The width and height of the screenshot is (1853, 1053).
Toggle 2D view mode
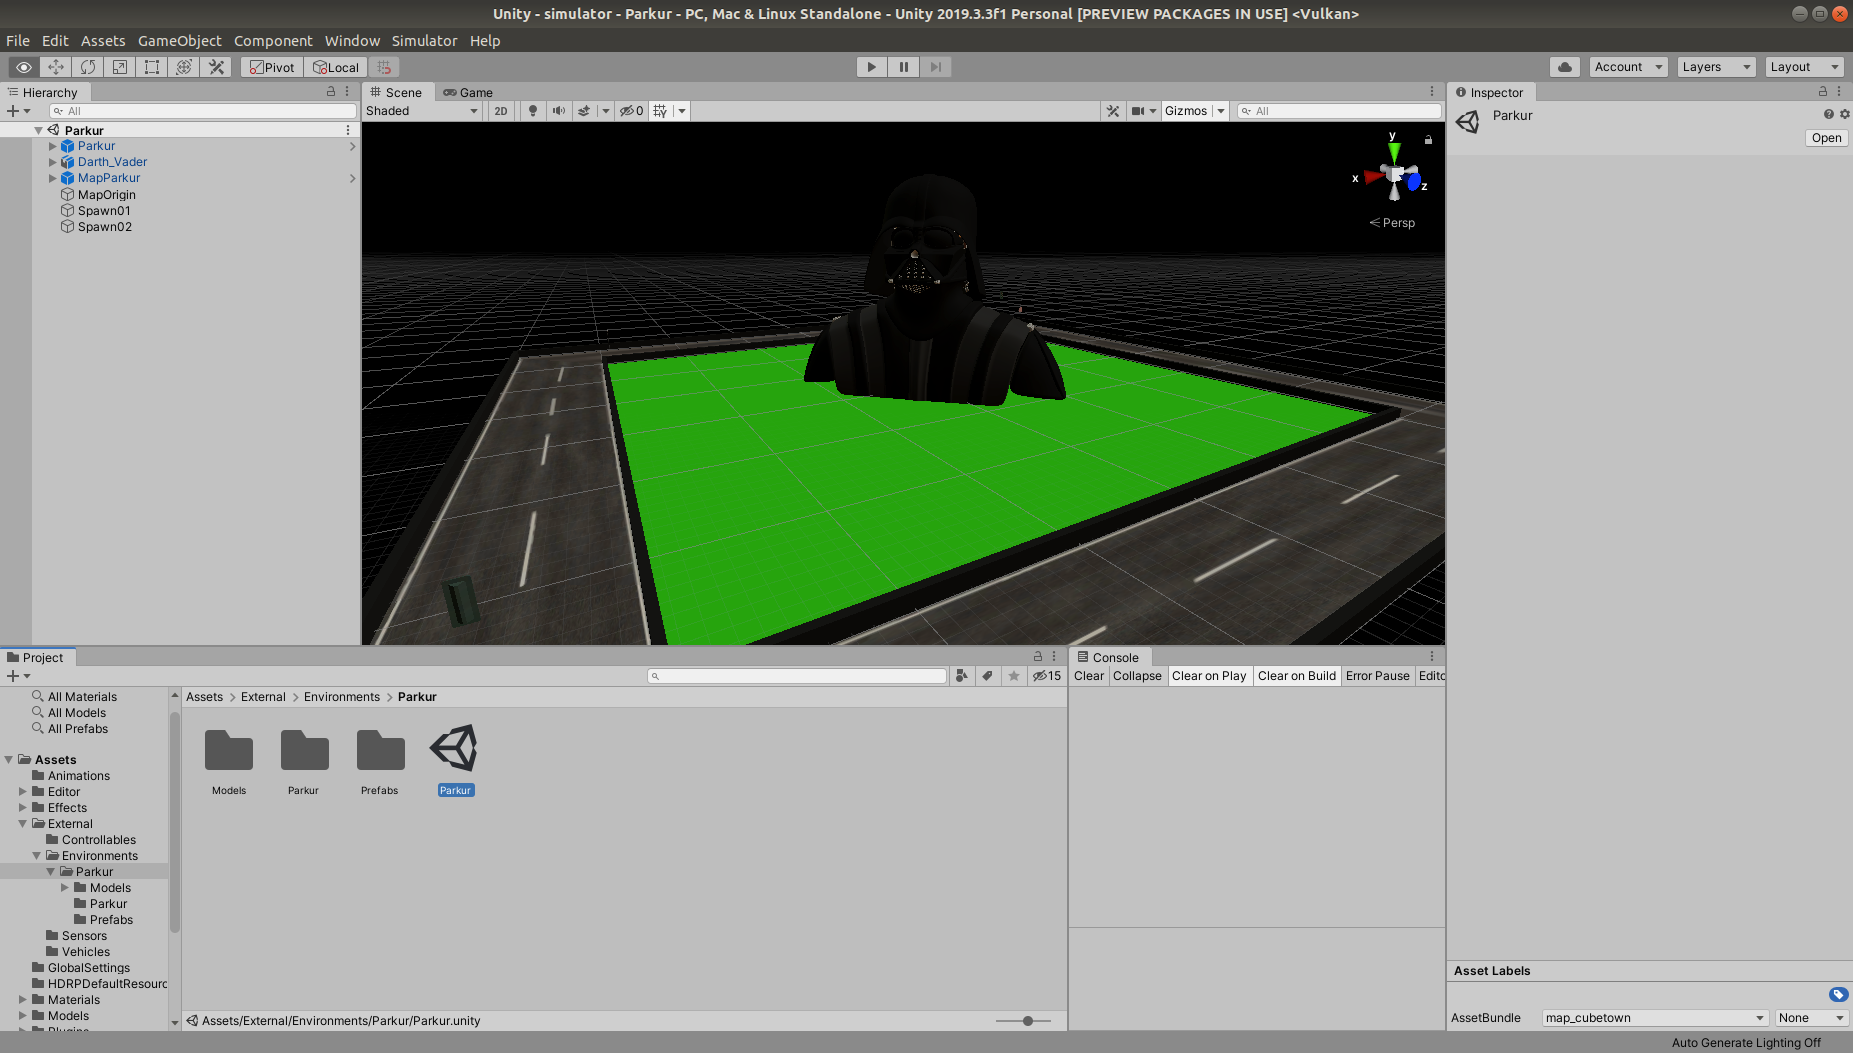501,111
